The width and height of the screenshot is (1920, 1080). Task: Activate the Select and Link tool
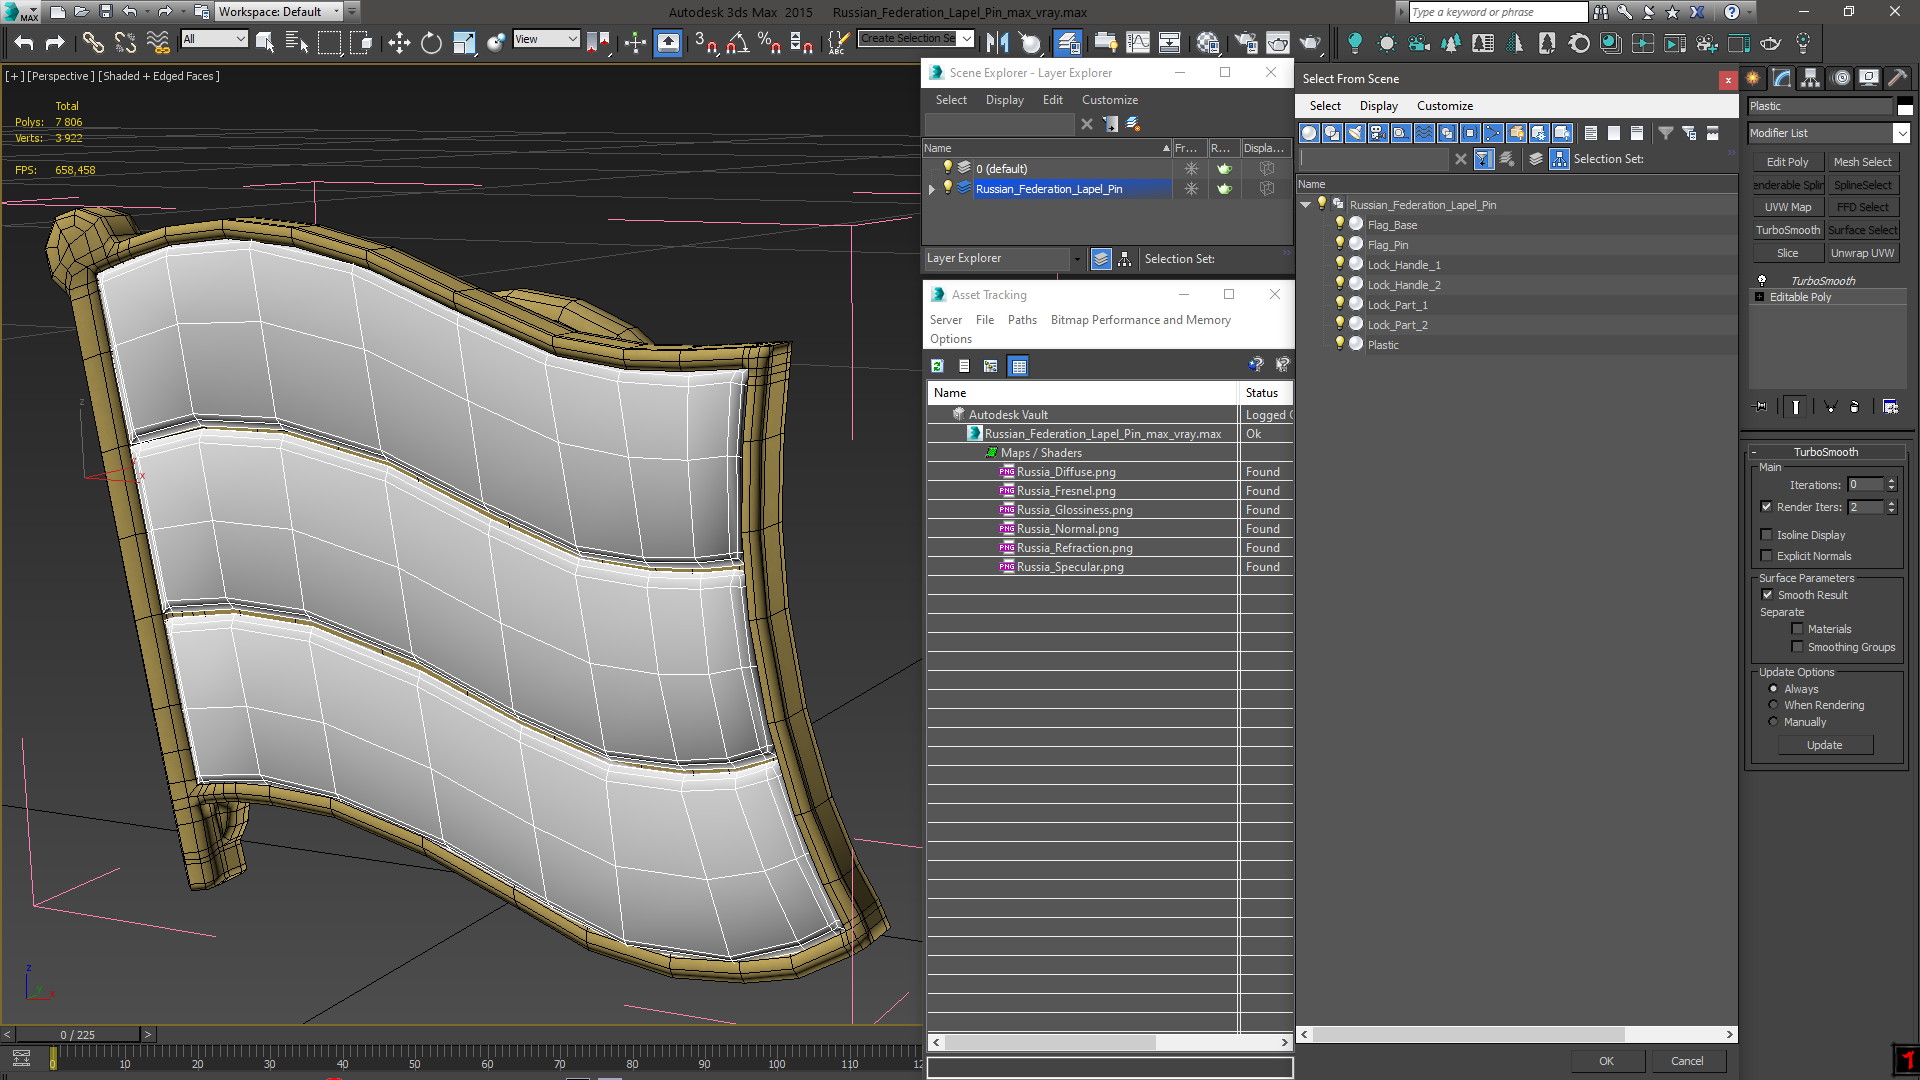coord(93,42)
